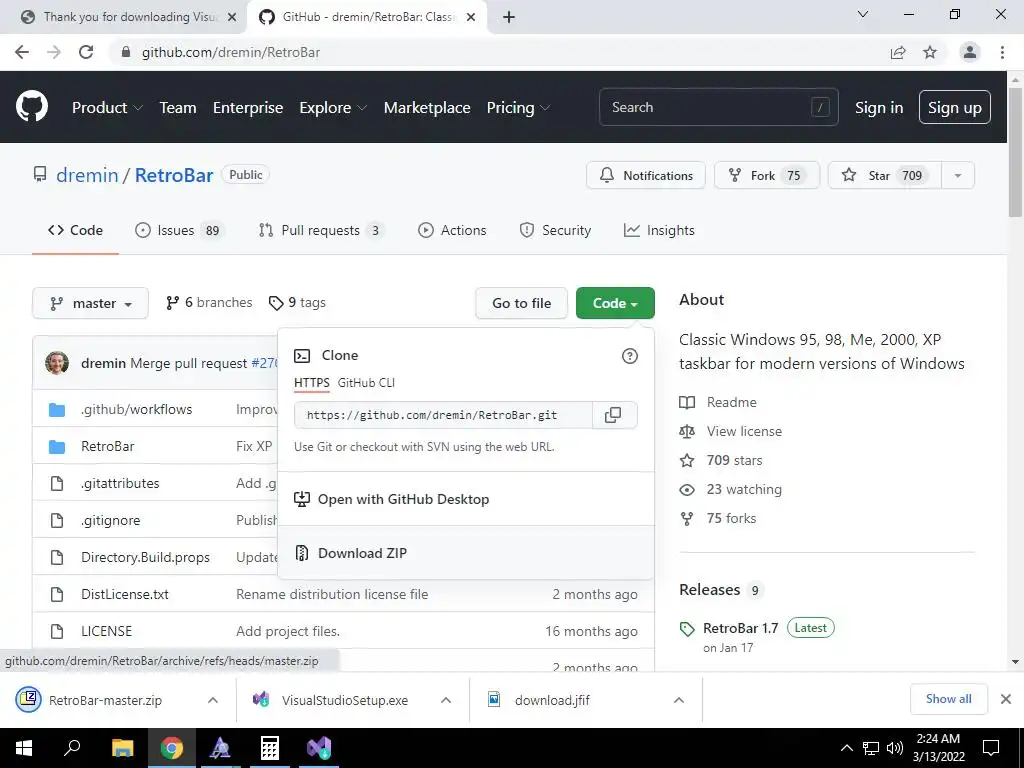This screenshot has width=1024, height=768.
Task: Expand RetroBar-master.zip download options
Action: click(x=213, y=700)
